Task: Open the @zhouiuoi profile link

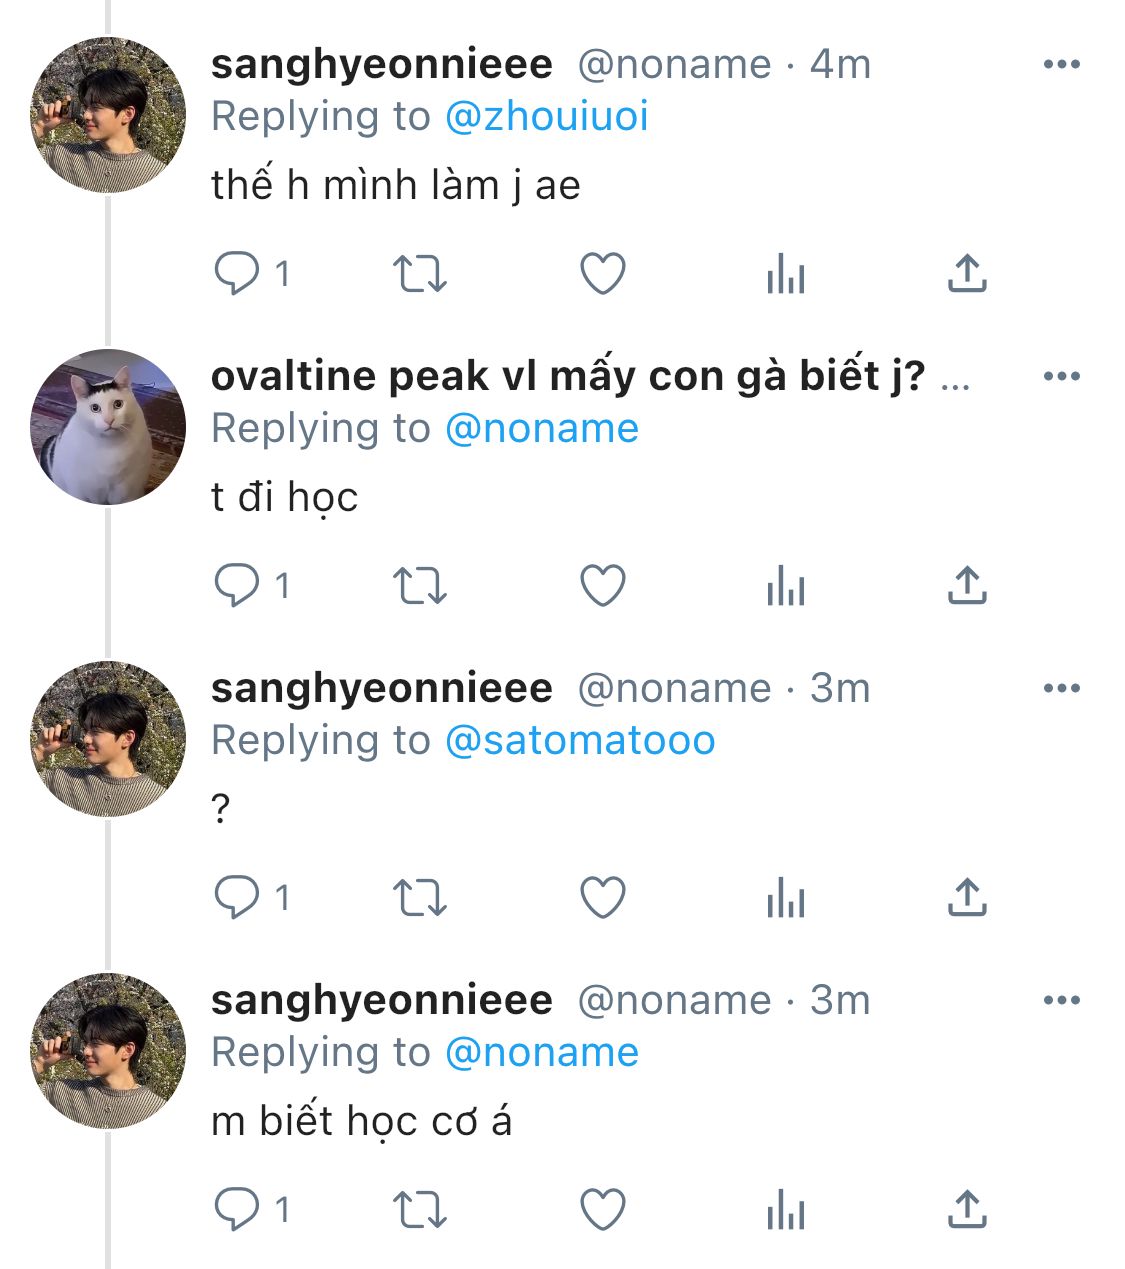Action: point(546,117)
